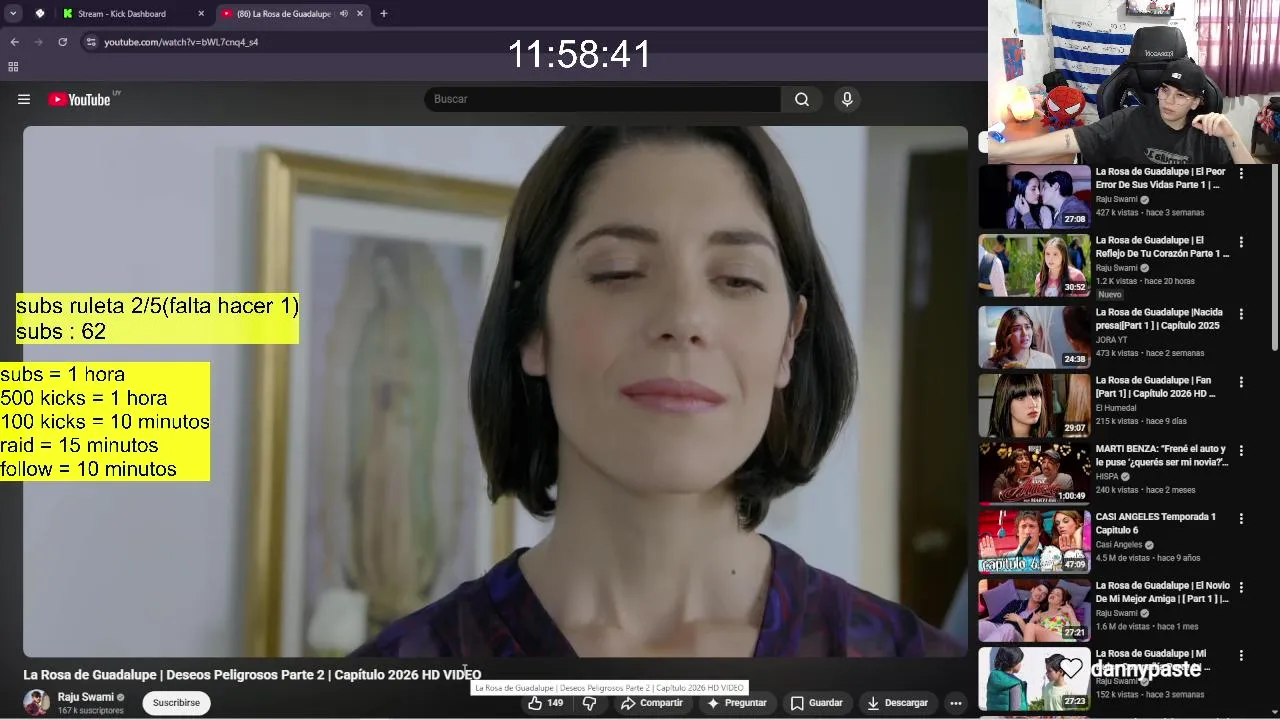
Task: Open the Raju Swami channel name link
Action: click(86, 697)
